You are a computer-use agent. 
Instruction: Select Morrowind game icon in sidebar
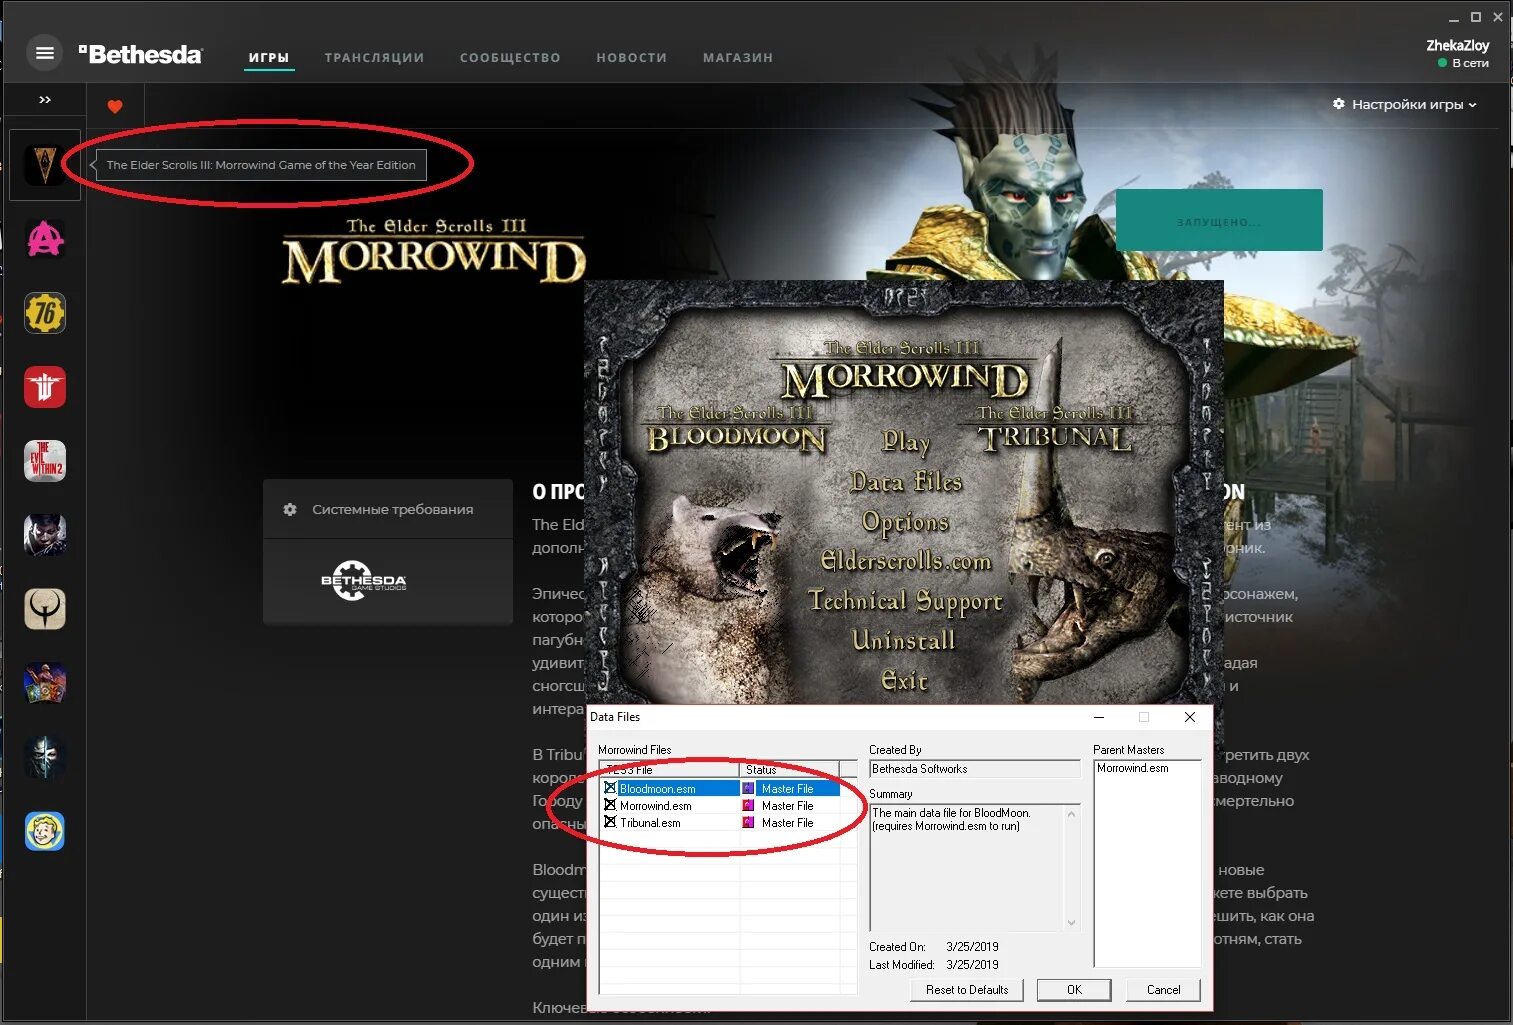[45, 165]
